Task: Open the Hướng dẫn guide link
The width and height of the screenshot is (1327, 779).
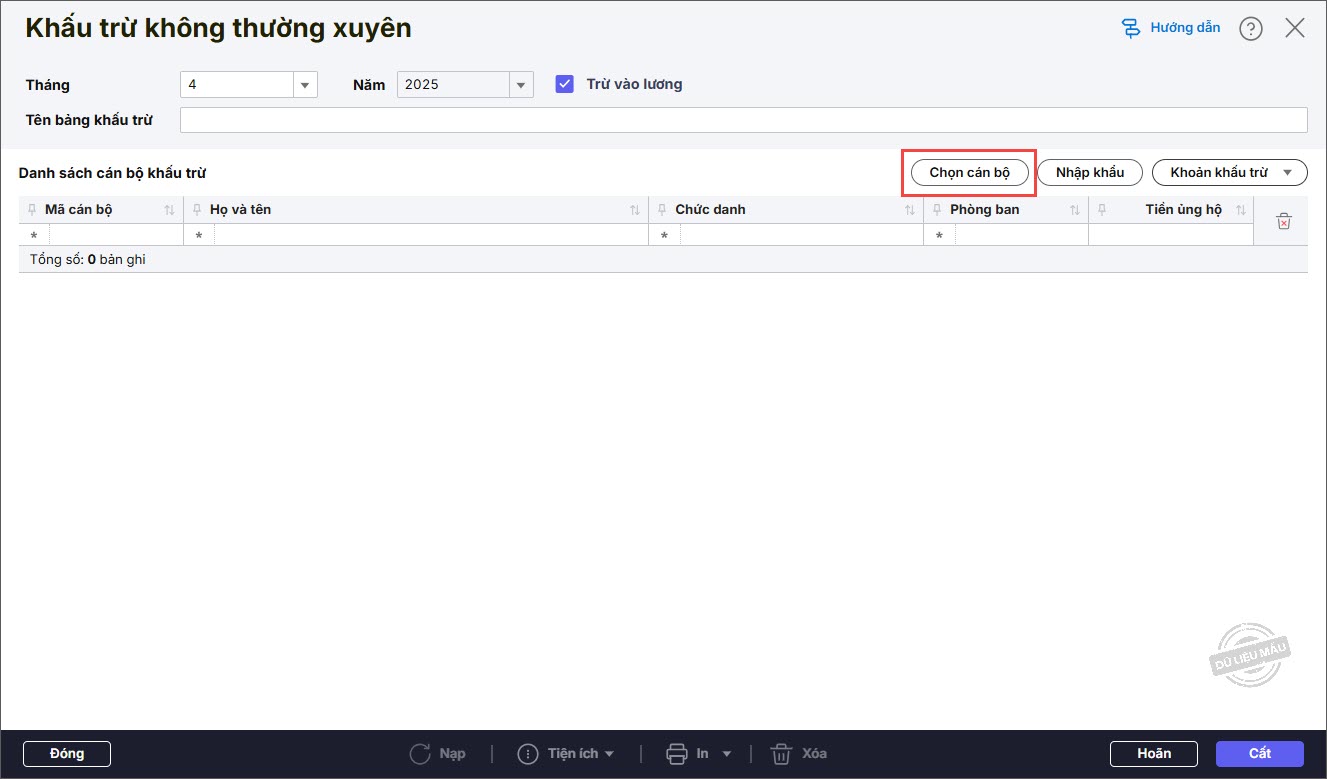Action: click(1171, 28)
